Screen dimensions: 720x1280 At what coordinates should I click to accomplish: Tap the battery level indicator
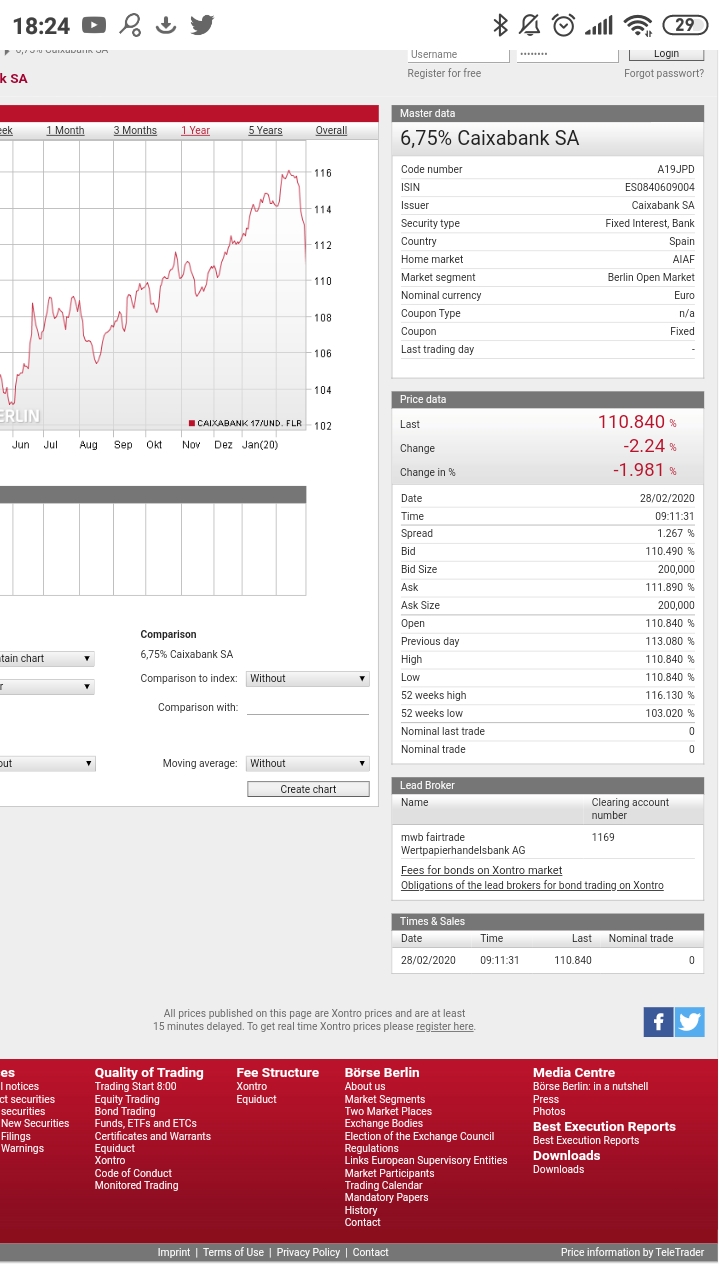pos(684,25)
